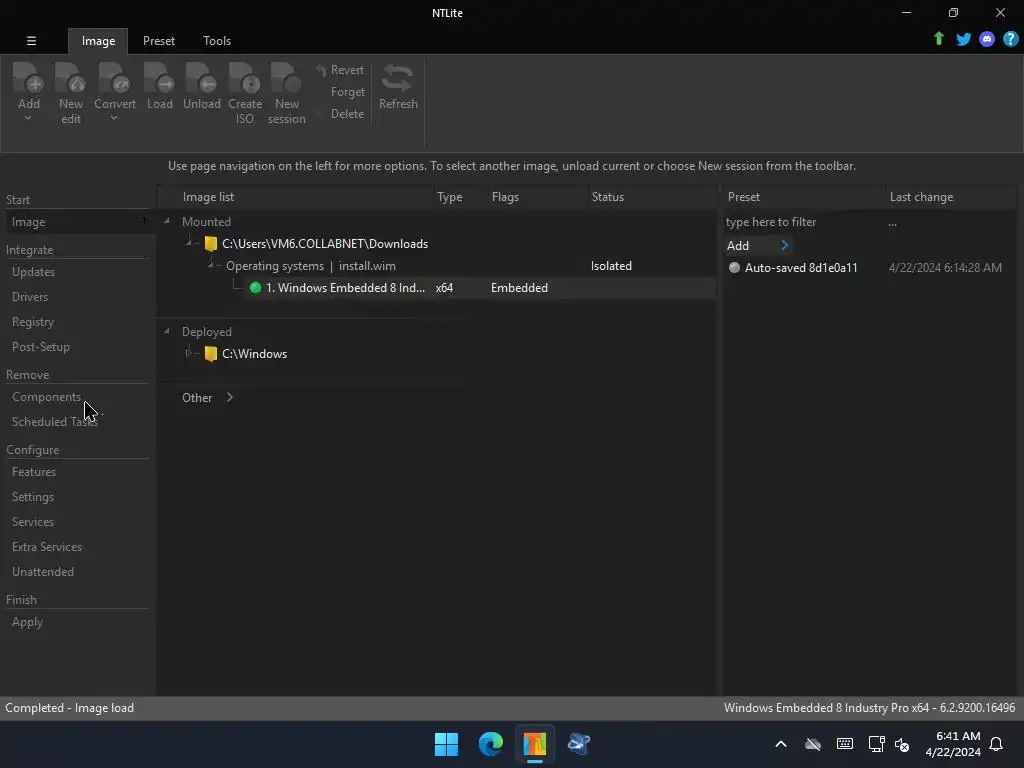
Task: Click NTLite icon in taskbar
Action: tap(534, 743)
